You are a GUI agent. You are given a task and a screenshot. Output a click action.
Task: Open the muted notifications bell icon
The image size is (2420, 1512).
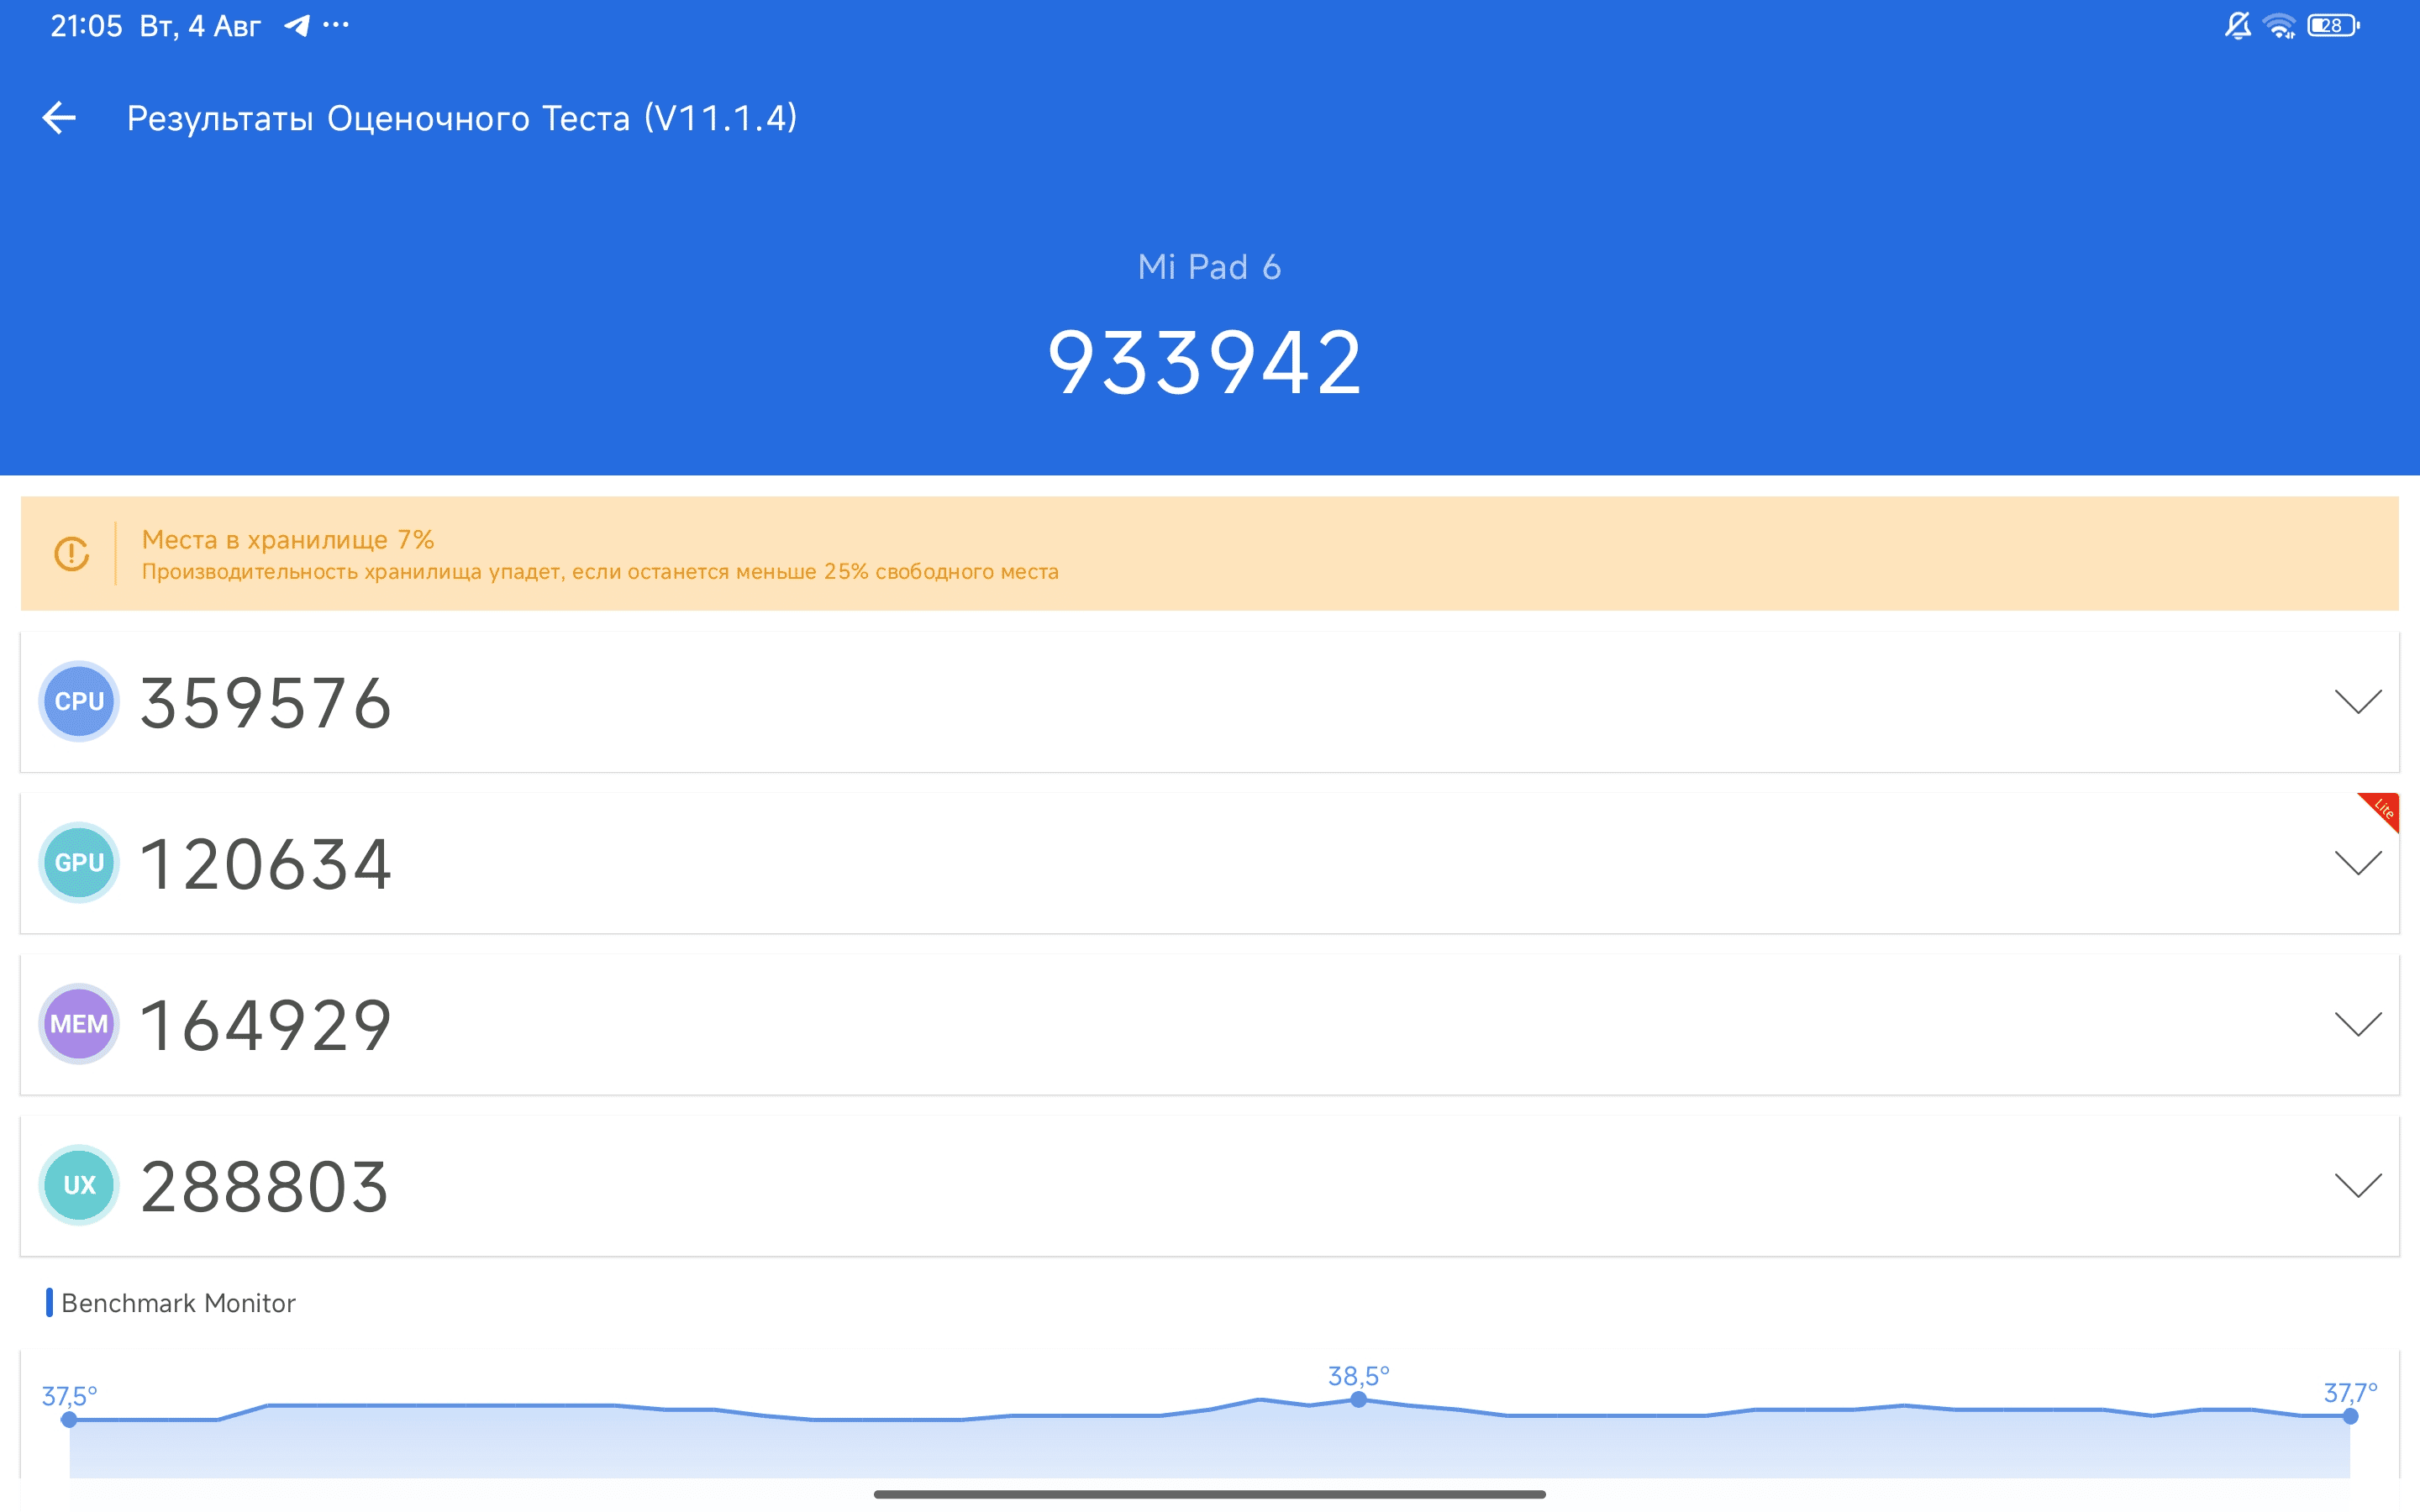[2238, 25]
